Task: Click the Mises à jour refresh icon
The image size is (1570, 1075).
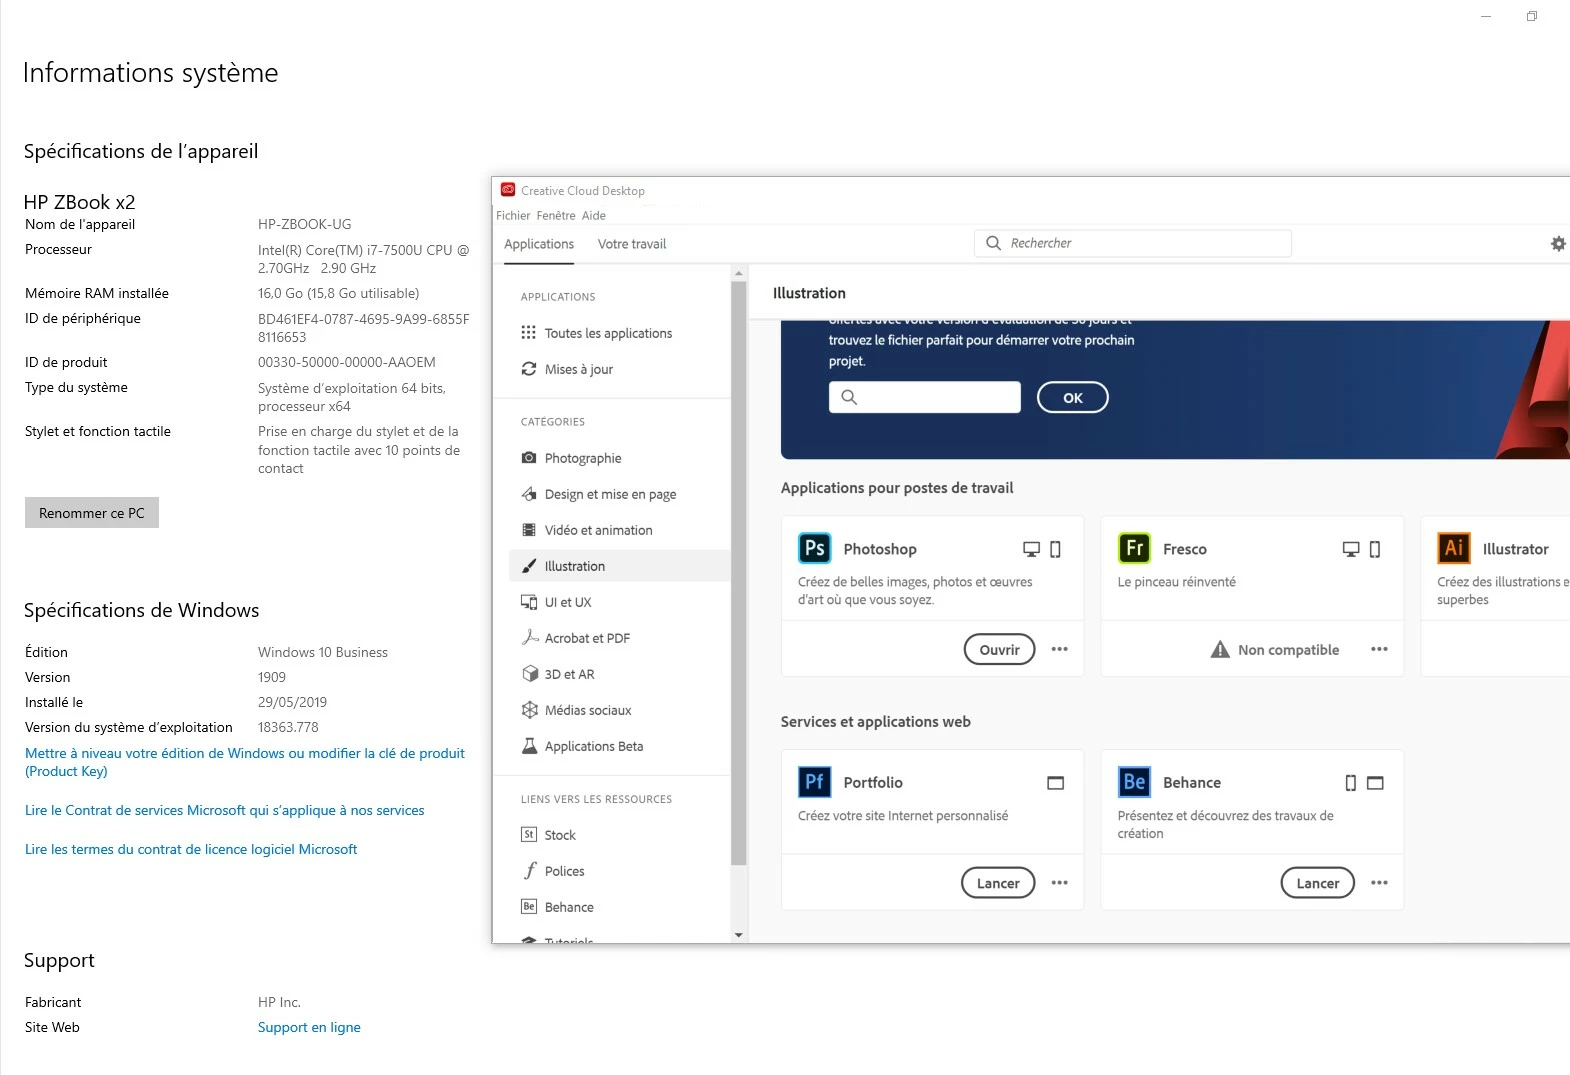Action: (529, 369)
